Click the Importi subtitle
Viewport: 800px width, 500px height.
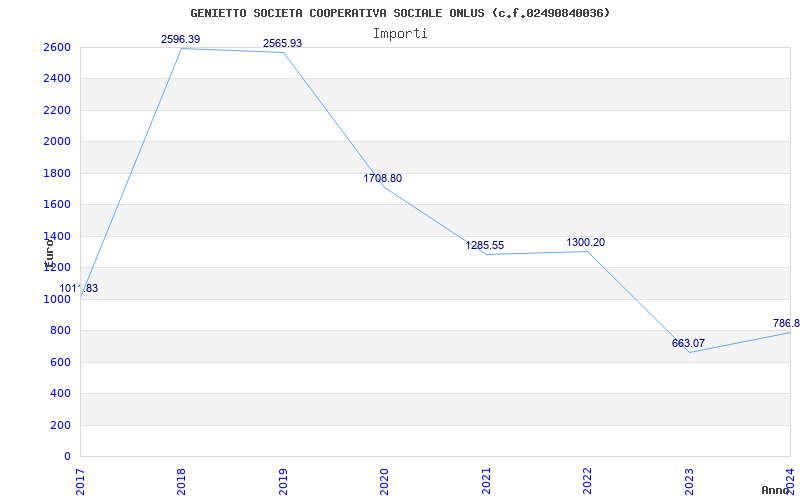tap(400, 34)
